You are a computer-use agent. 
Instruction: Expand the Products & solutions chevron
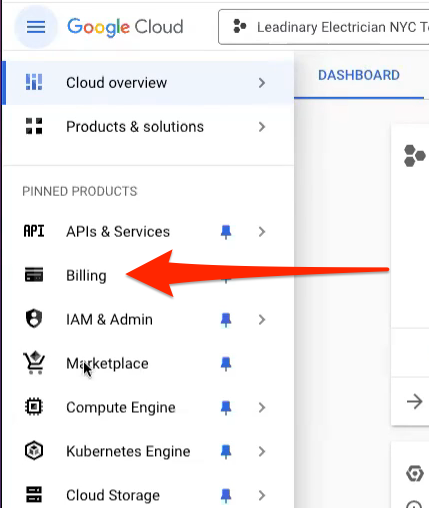262,127
